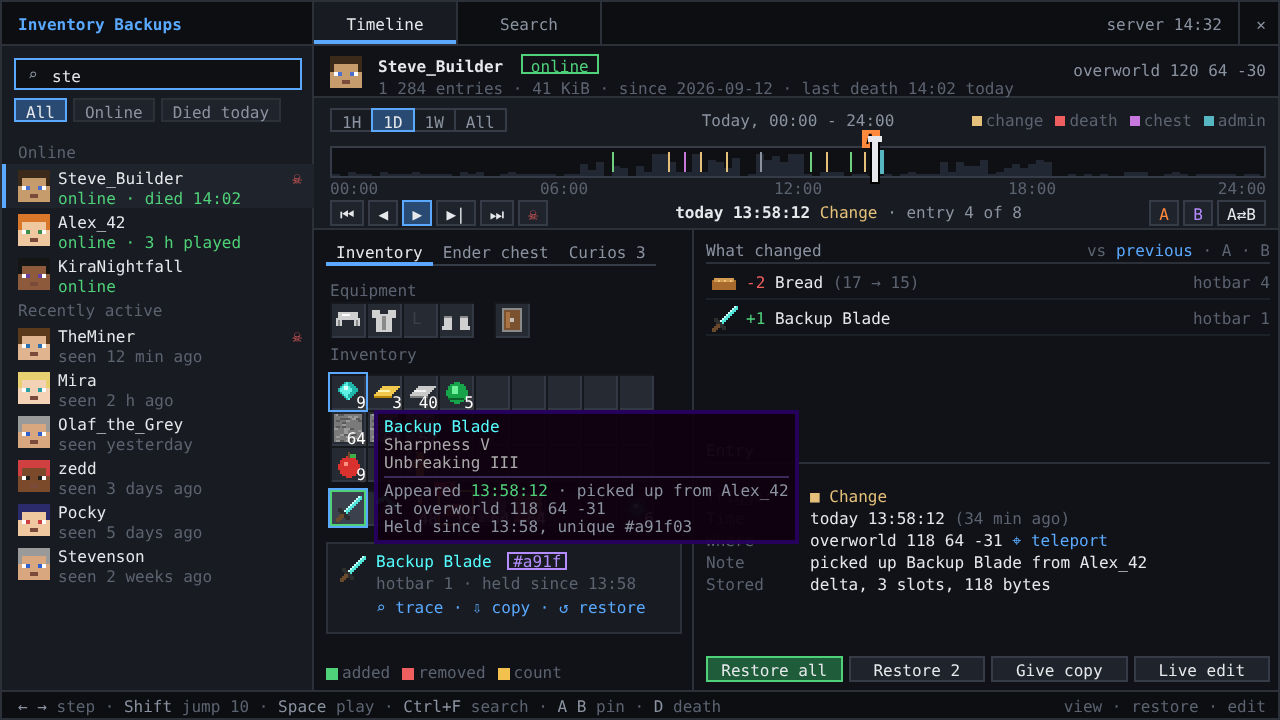Screen dimensions: 1280x720
Task: Select the apple slot with 9
Action: [349, 465]
